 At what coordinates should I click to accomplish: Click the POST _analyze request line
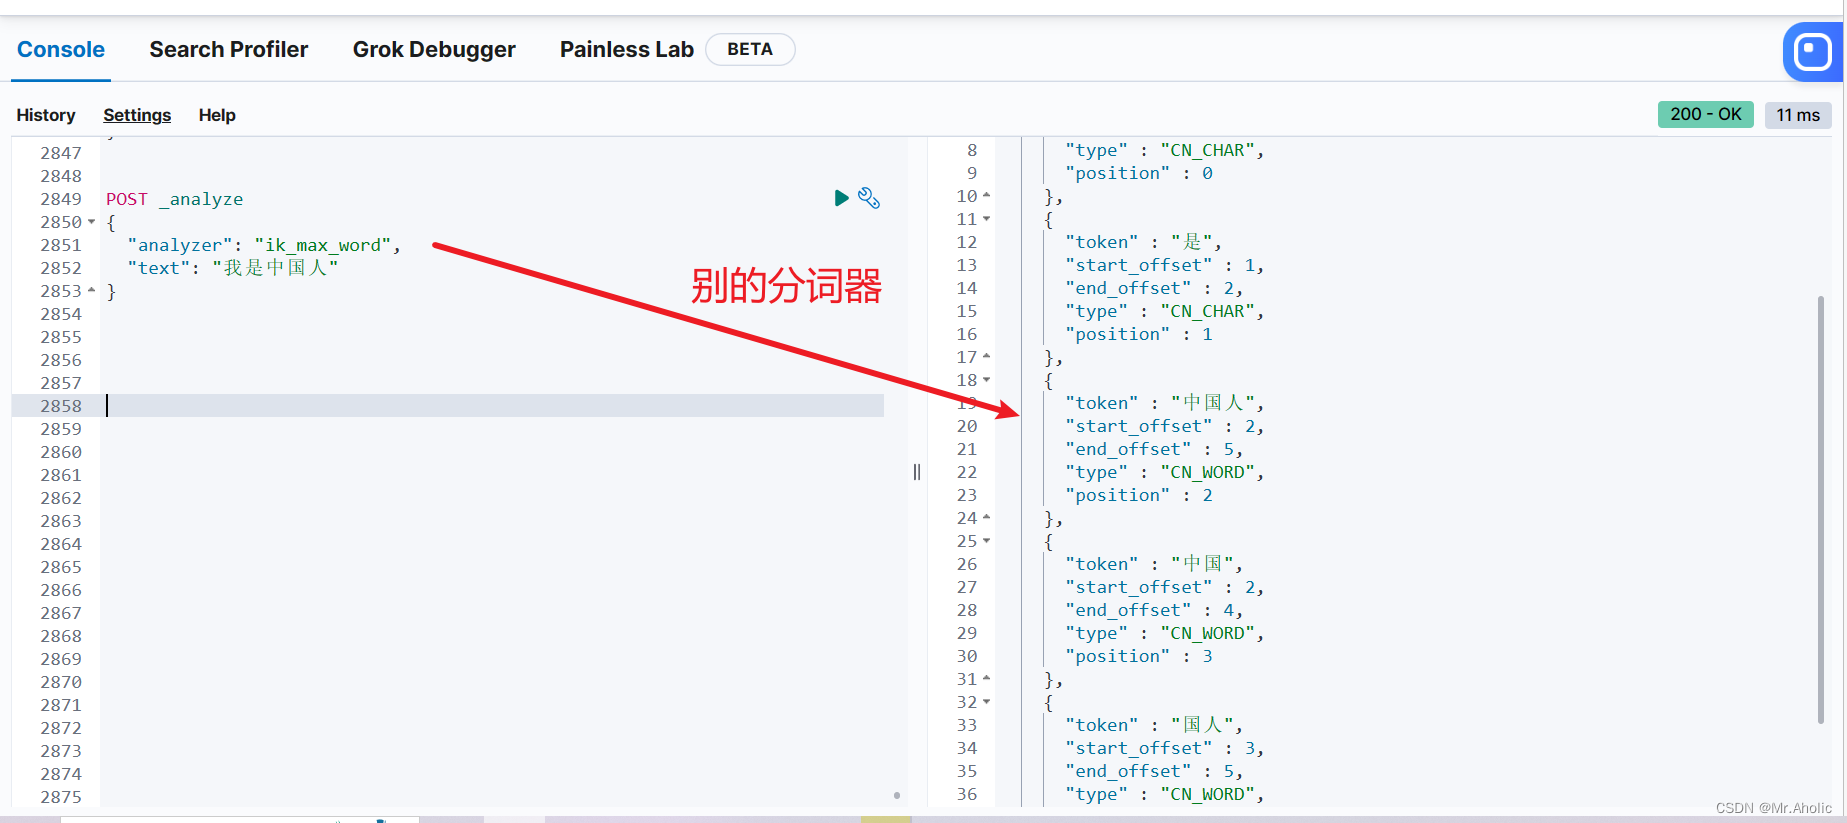tap(175, 199)
